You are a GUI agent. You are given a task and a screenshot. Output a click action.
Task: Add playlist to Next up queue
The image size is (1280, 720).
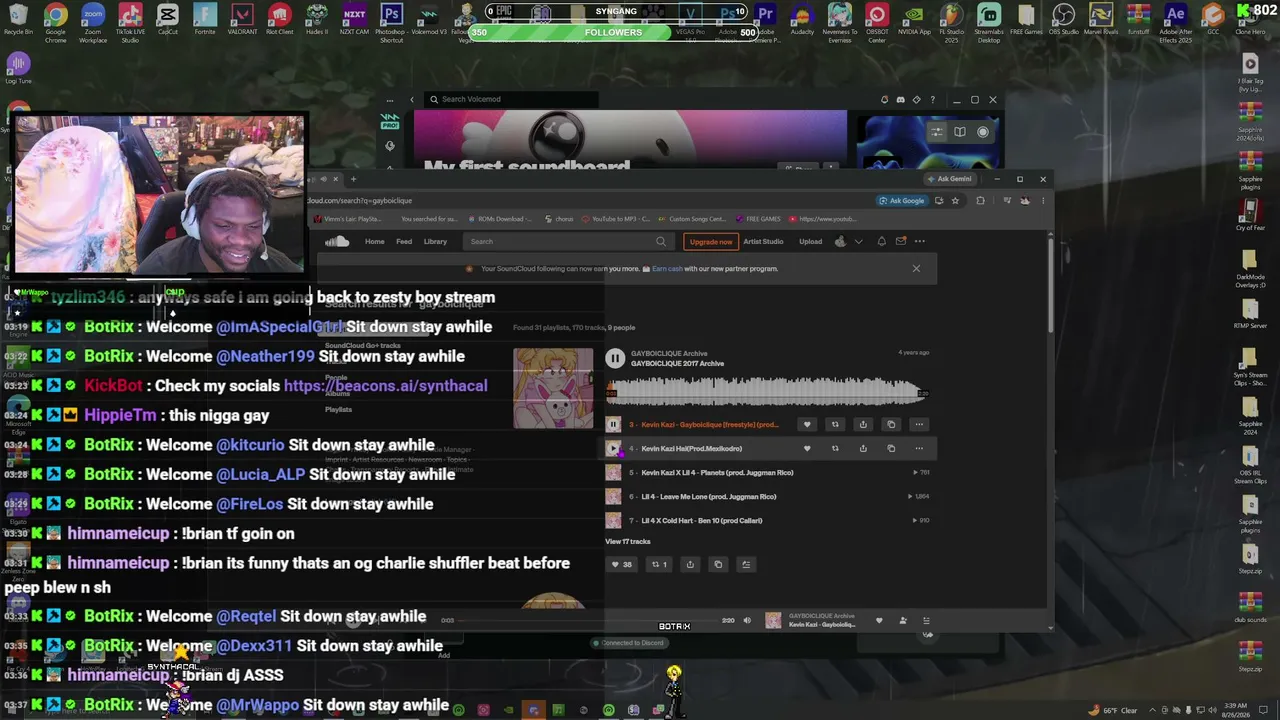pyautogui.click(x=745, y=564)
